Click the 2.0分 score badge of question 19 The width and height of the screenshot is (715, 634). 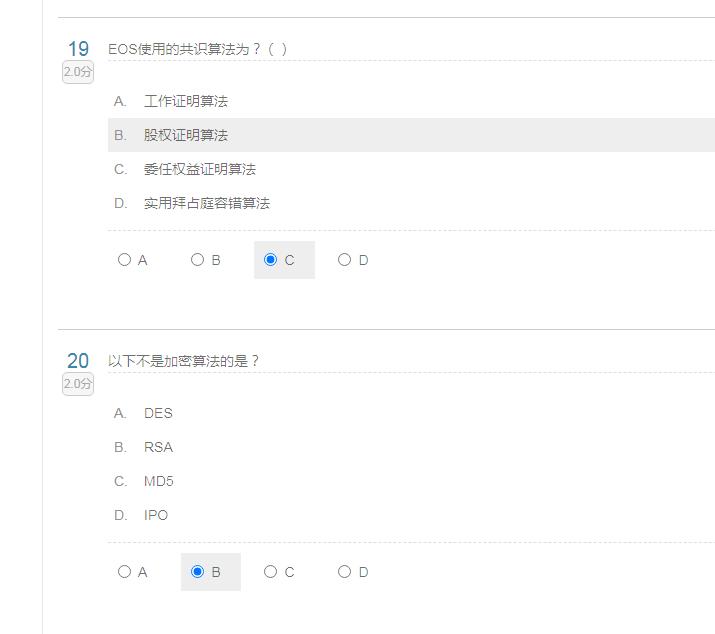click(x=78, y=72)
